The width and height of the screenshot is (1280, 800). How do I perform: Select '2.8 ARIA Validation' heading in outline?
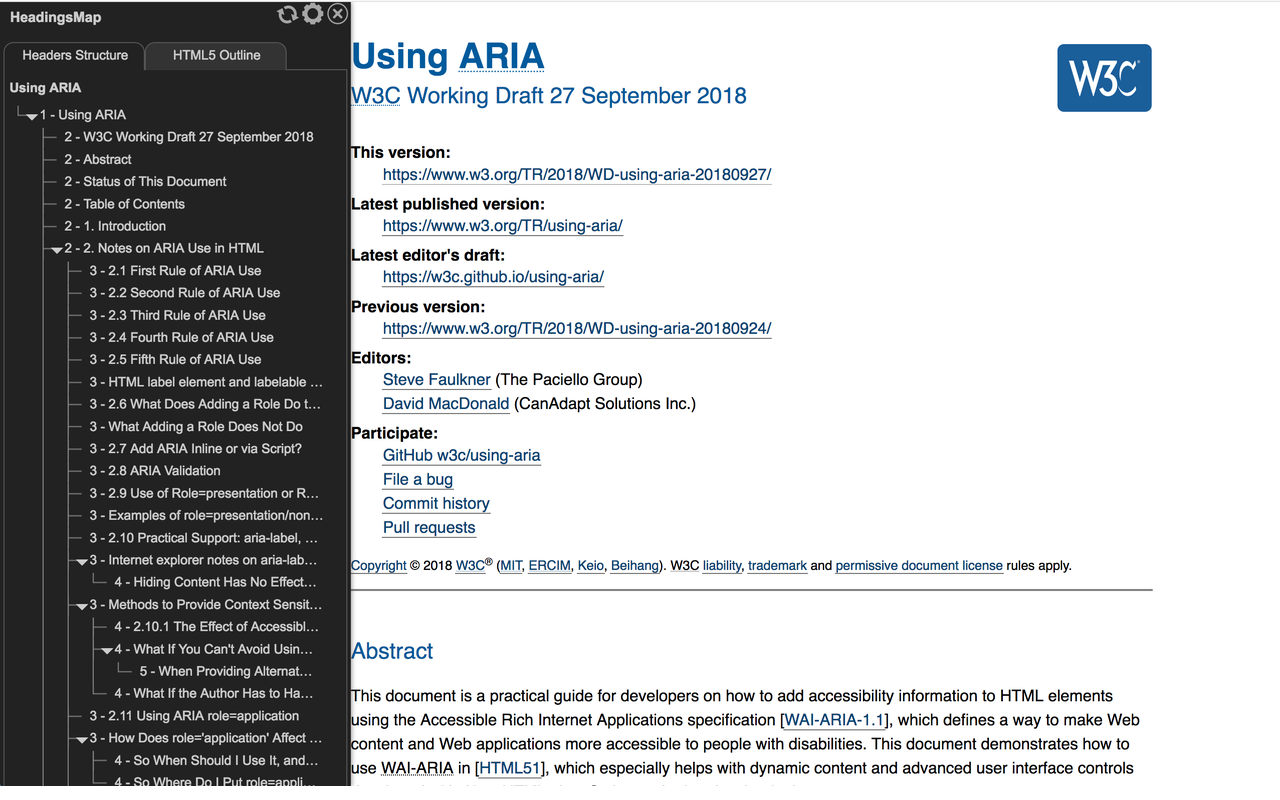point(155,470)
